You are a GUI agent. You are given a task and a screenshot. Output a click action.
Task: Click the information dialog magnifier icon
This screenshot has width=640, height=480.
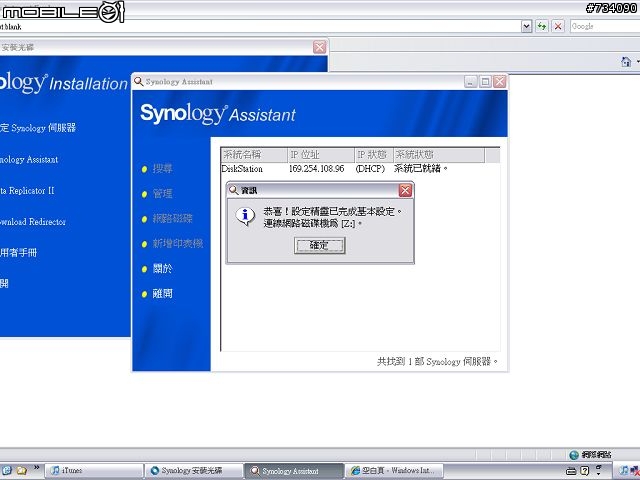point(233,190)
